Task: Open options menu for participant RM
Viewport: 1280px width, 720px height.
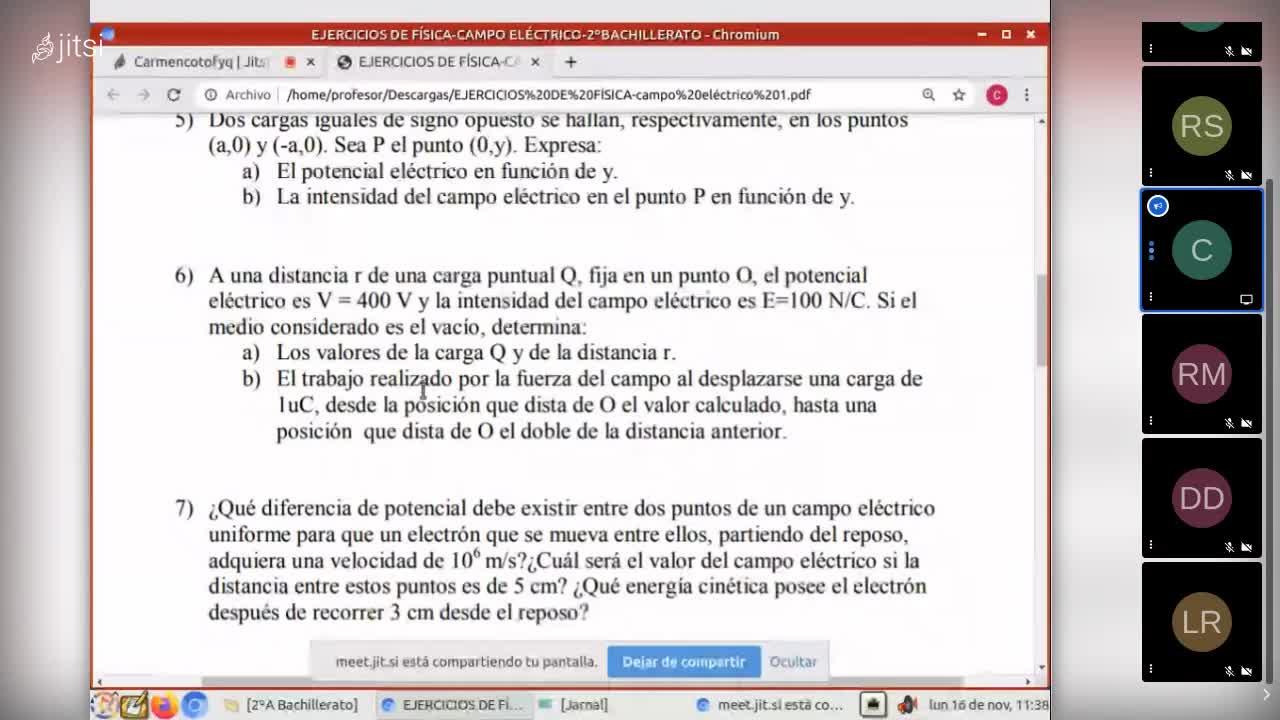Action: pos(1151,421)
